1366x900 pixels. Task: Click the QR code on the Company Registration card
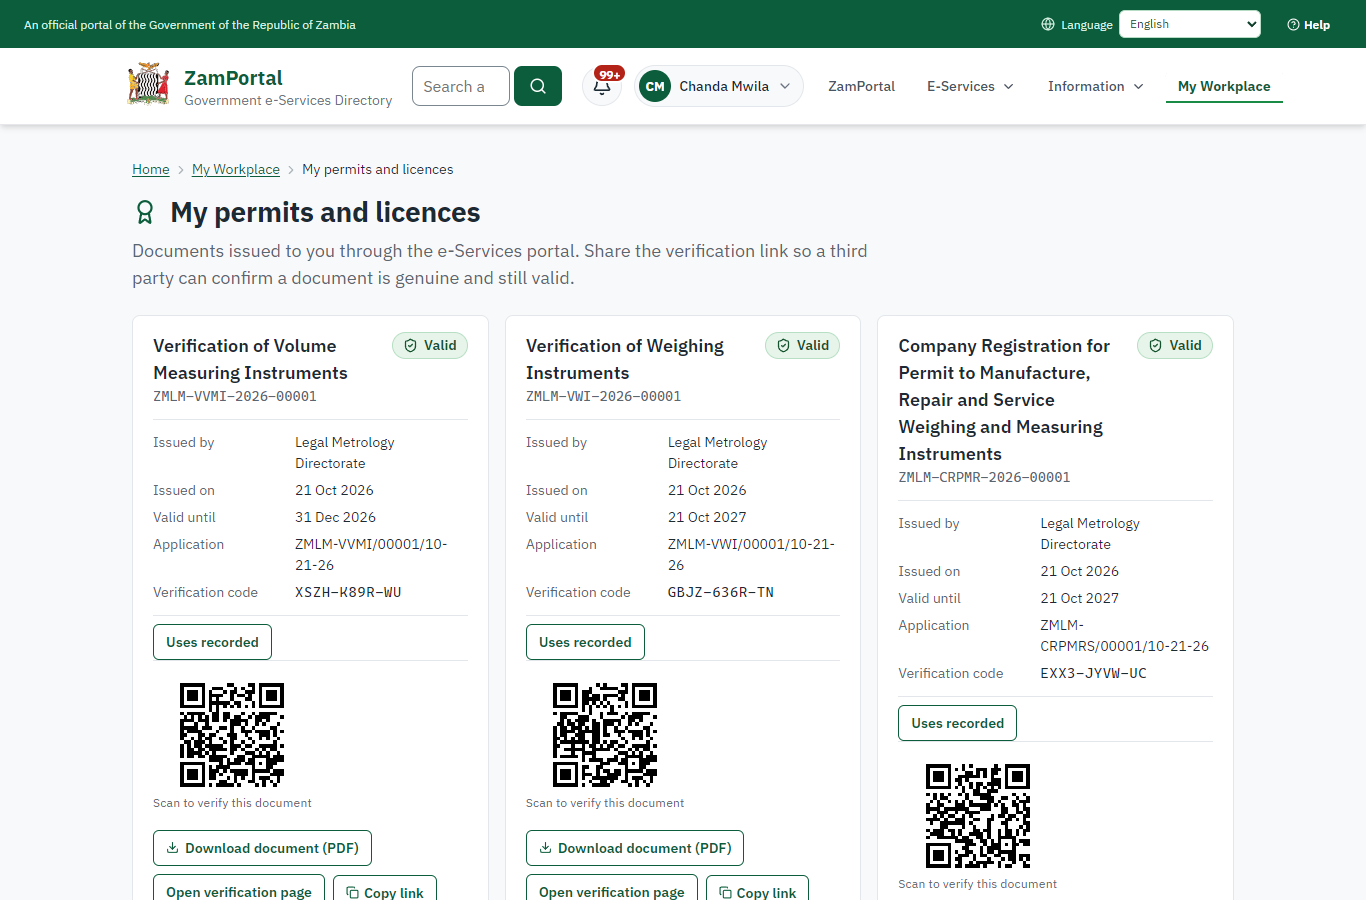coord(978,816)
